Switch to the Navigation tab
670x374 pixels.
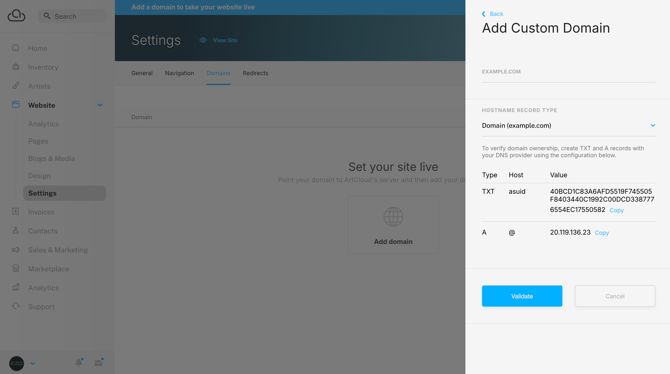(179, 73)
